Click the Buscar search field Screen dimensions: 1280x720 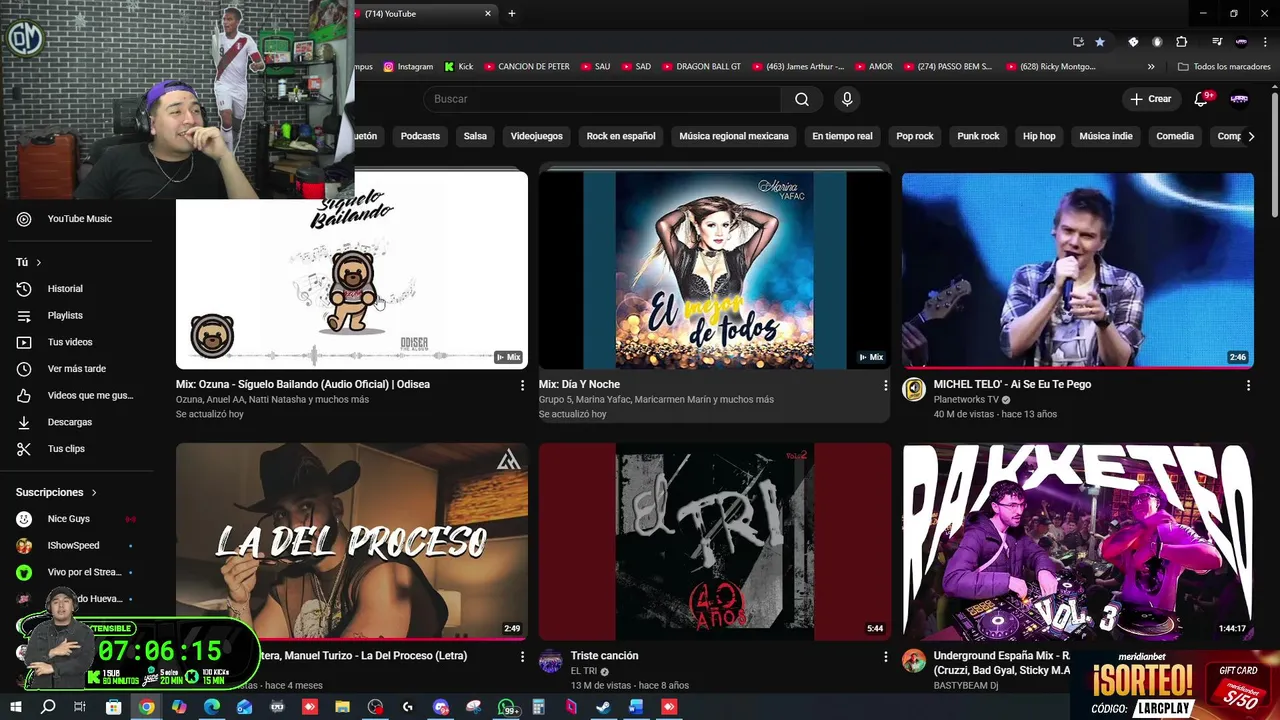(602, 99)
